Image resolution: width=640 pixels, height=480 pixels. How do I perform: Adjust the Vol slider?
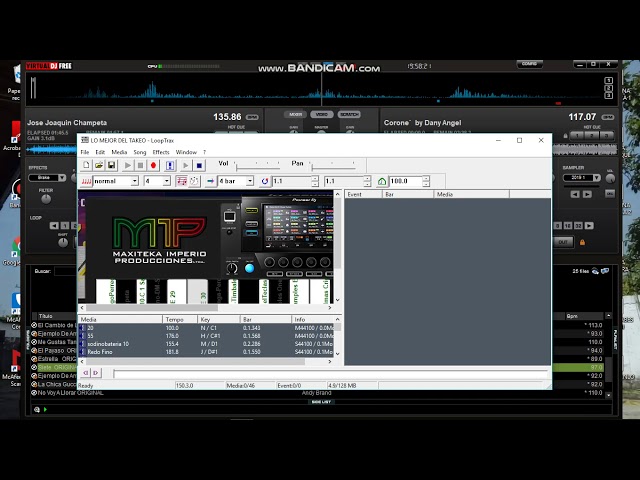pos(258,167)
